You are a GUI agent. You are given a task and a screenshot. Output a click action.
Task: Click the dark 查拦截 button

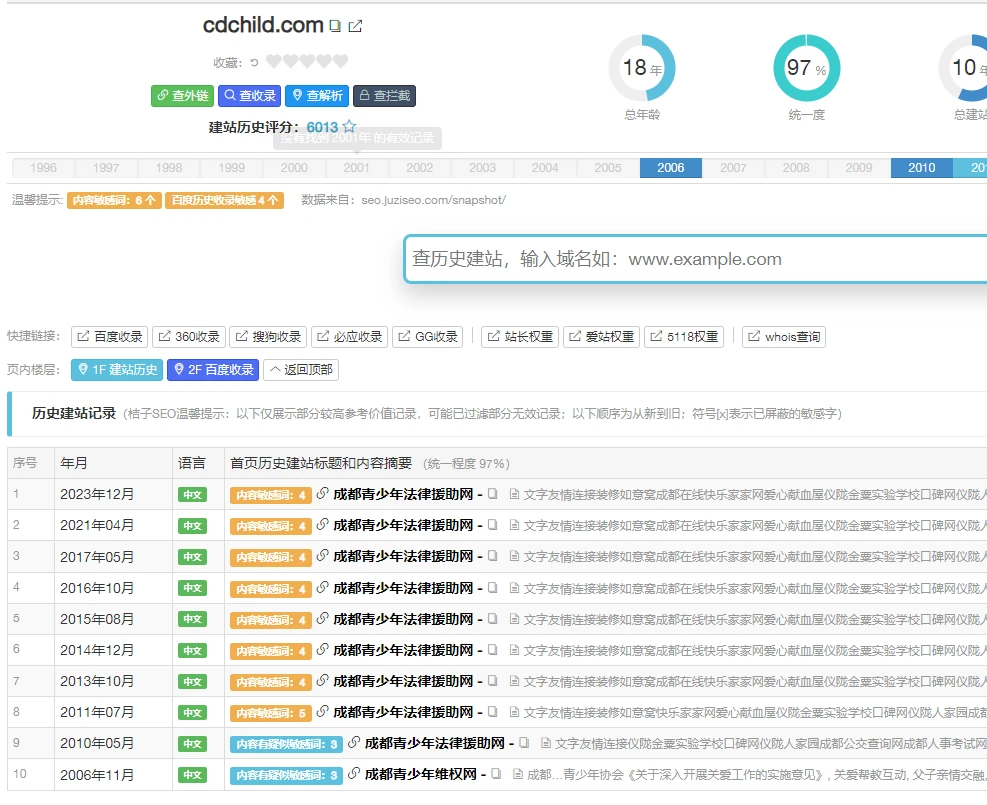(x=384, y=96)
